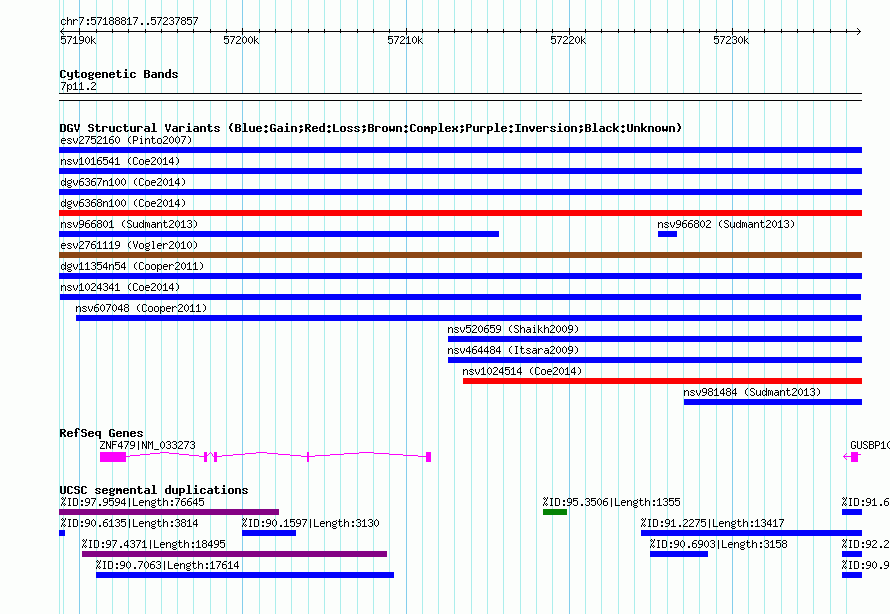Select nsv520659 (Shaikh2009) variant label
890x614 pixels.
coord(513,329)
